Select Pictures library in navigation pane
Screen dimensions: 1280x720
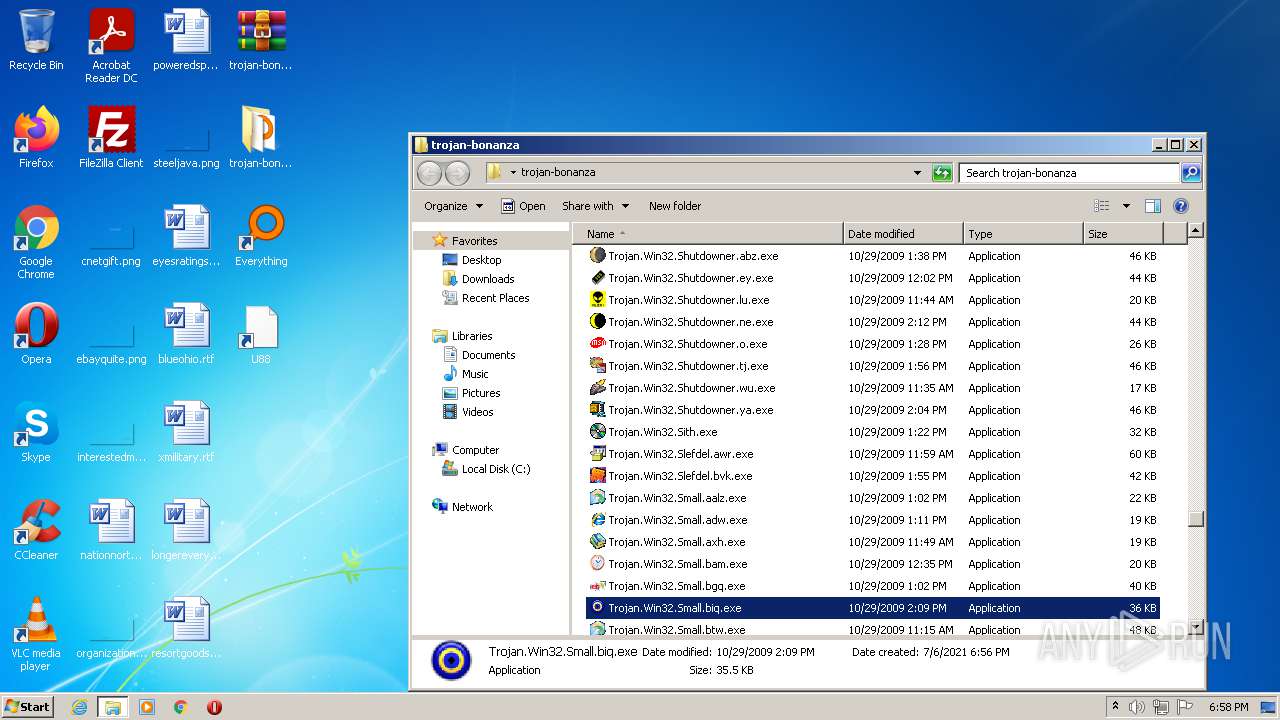(481, 393)
